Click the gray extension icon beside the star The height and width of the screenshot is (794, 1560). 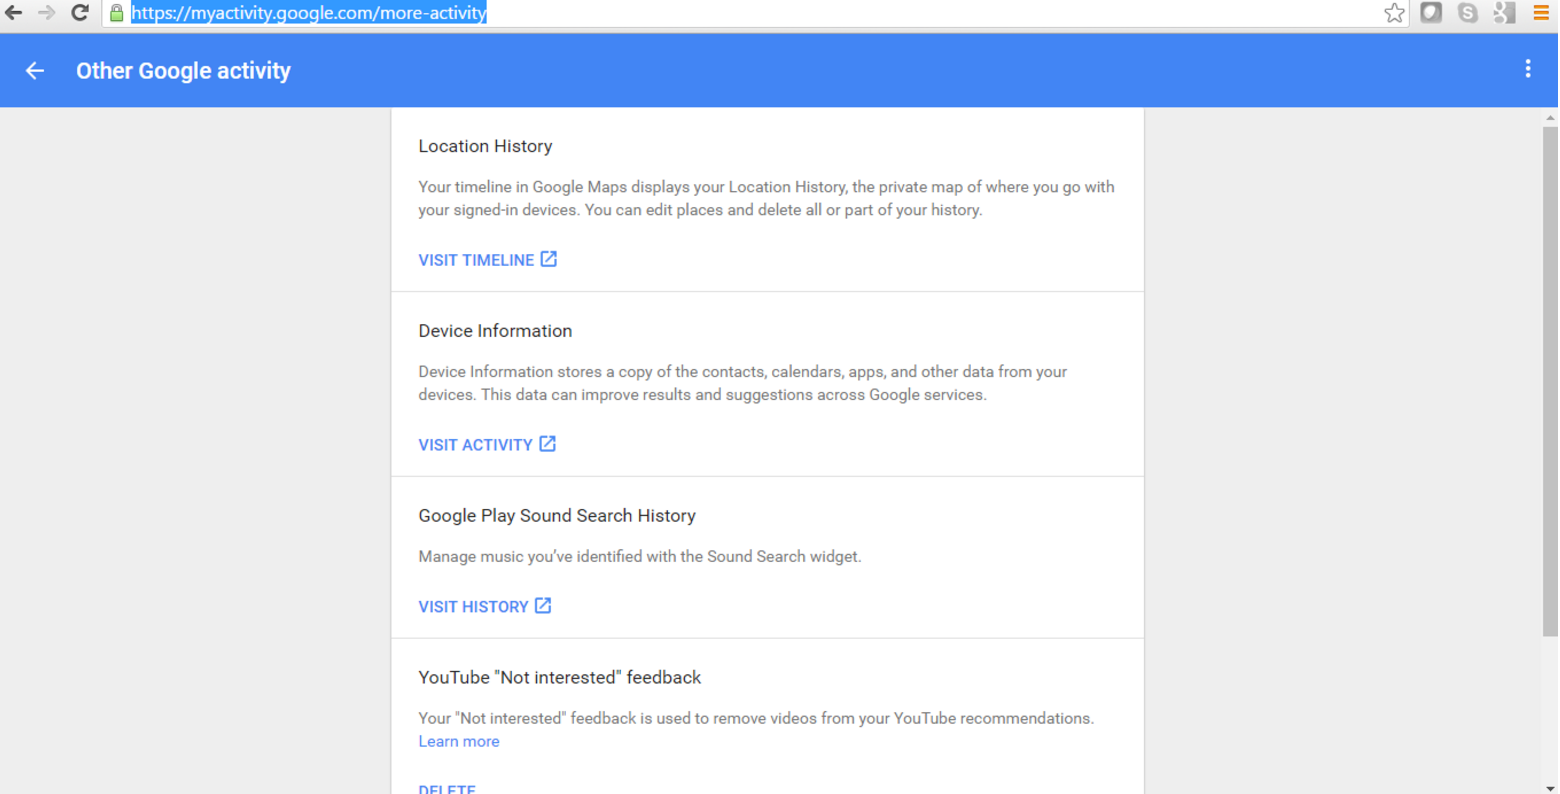1431,13
